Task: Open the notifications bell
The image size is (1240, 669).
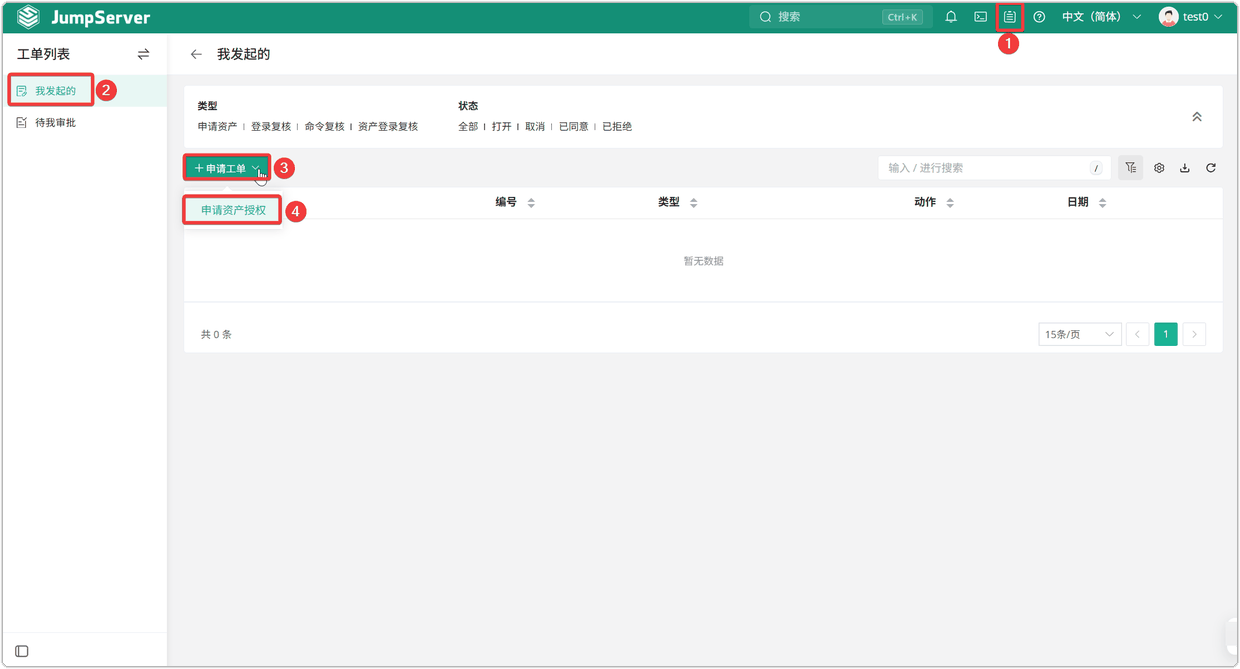Action: pos(951,17)
